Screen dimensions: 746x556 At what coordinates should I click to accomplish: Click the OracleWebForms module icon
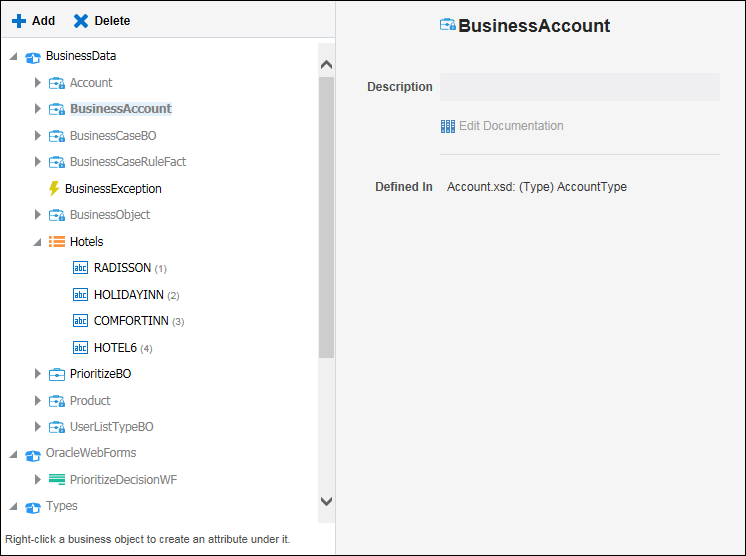pyautogui.click(x=33, y=453)
